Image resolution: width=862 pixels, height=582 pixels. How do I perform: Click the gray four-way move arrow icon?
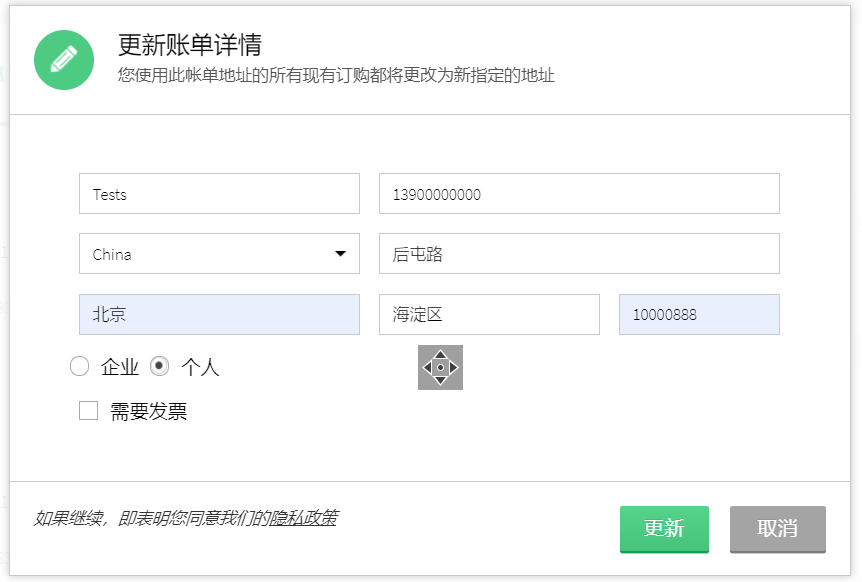(440, 367)
